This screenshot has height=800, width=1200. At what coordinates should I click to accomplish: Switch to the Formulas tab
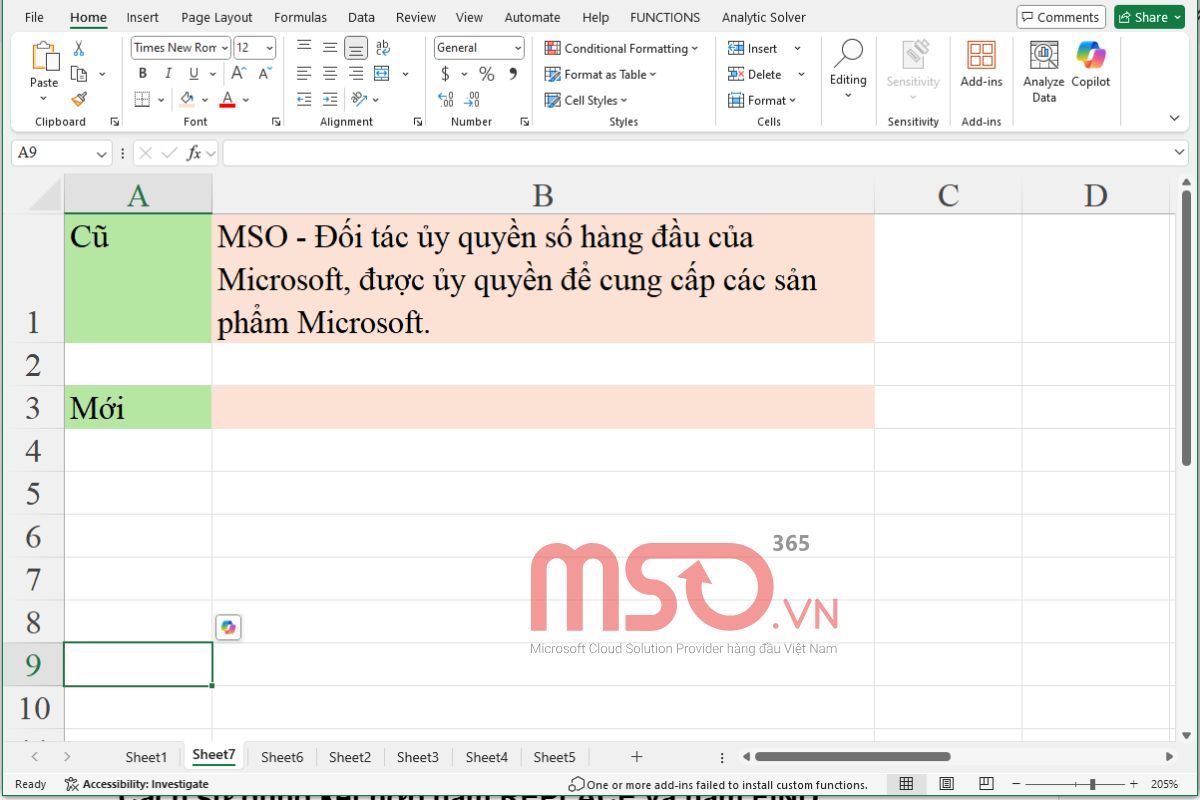tap(300, 17)
